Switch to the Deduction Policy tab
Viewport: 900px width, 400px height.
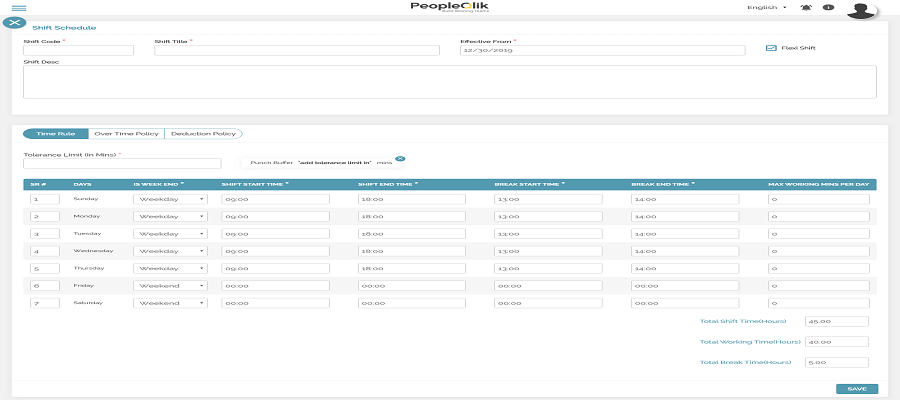pyautogui.click(x=204, y=133)
